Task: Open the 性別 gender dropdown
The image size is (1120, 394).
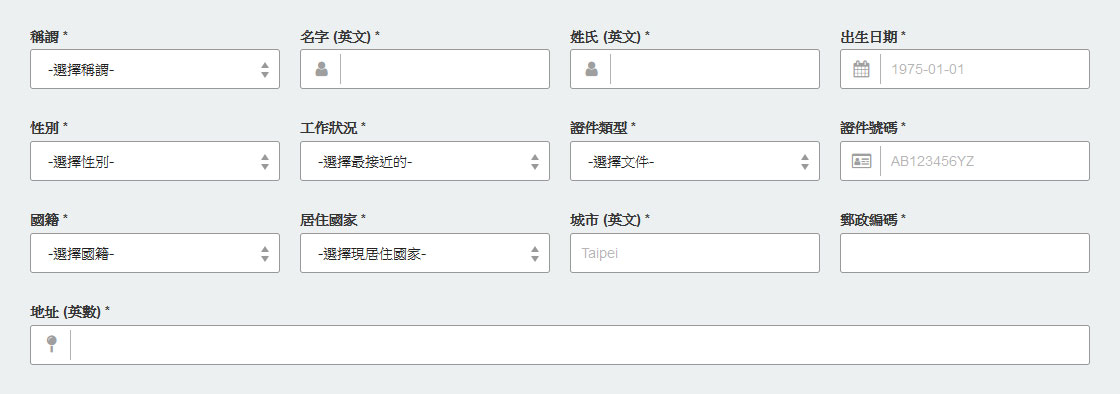Action: pyautogui.click(x=155, y=161)
